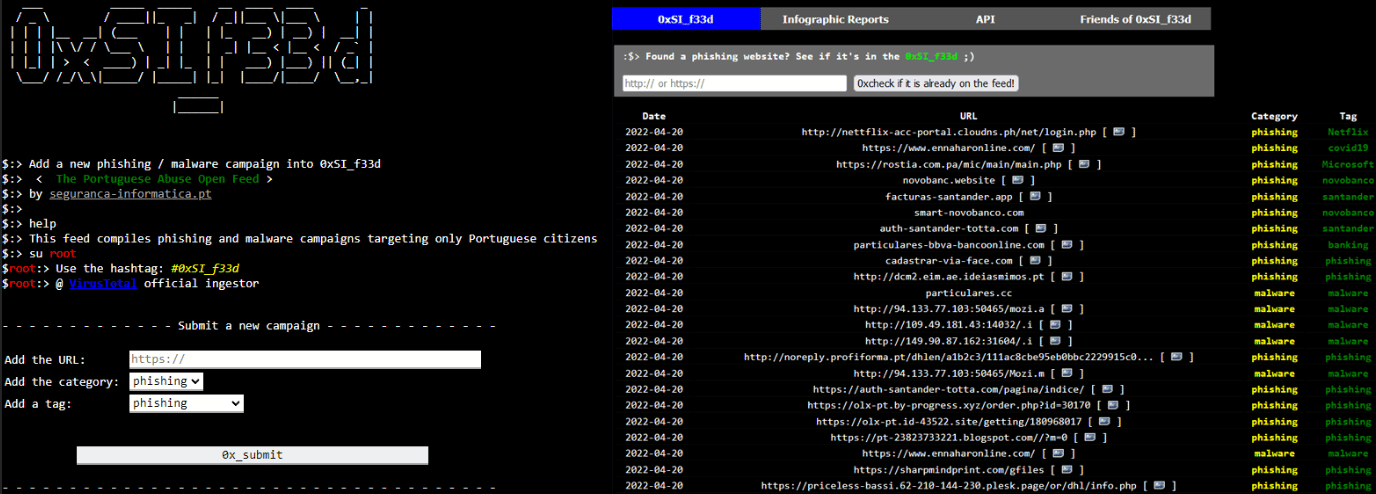Click the 0xcheck feed button

coord(936,84)
